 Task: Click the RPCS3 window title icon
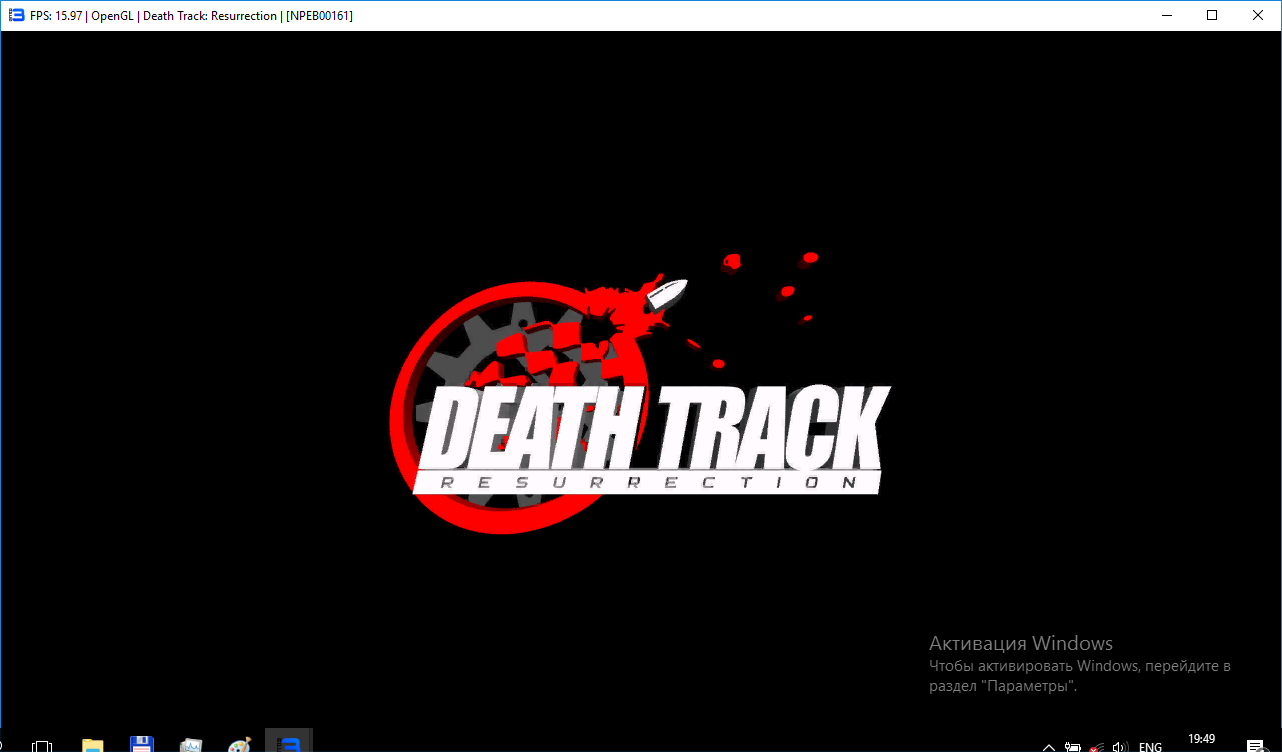click(x=16, y=15)
